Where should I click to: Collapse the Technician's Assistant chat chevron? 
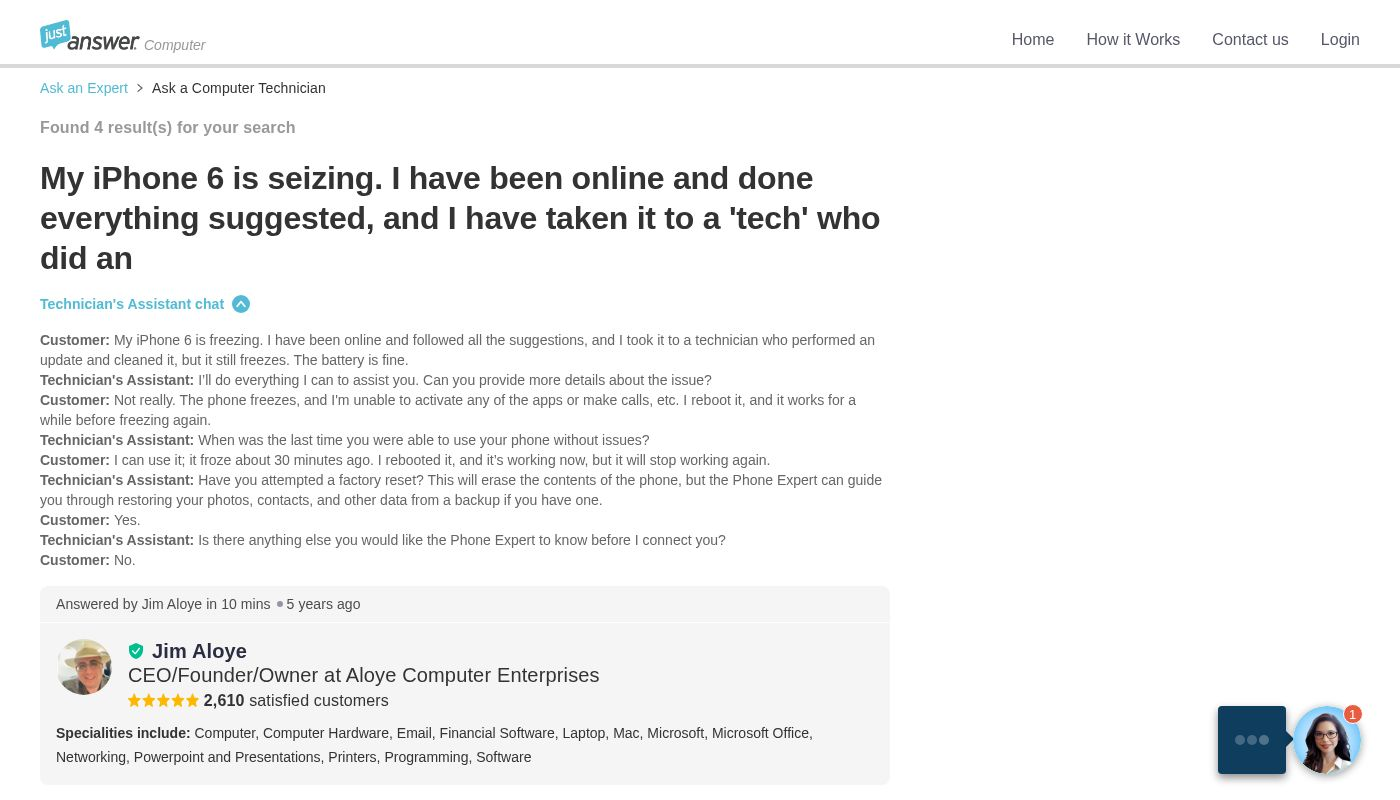click(x=241, y=304)
